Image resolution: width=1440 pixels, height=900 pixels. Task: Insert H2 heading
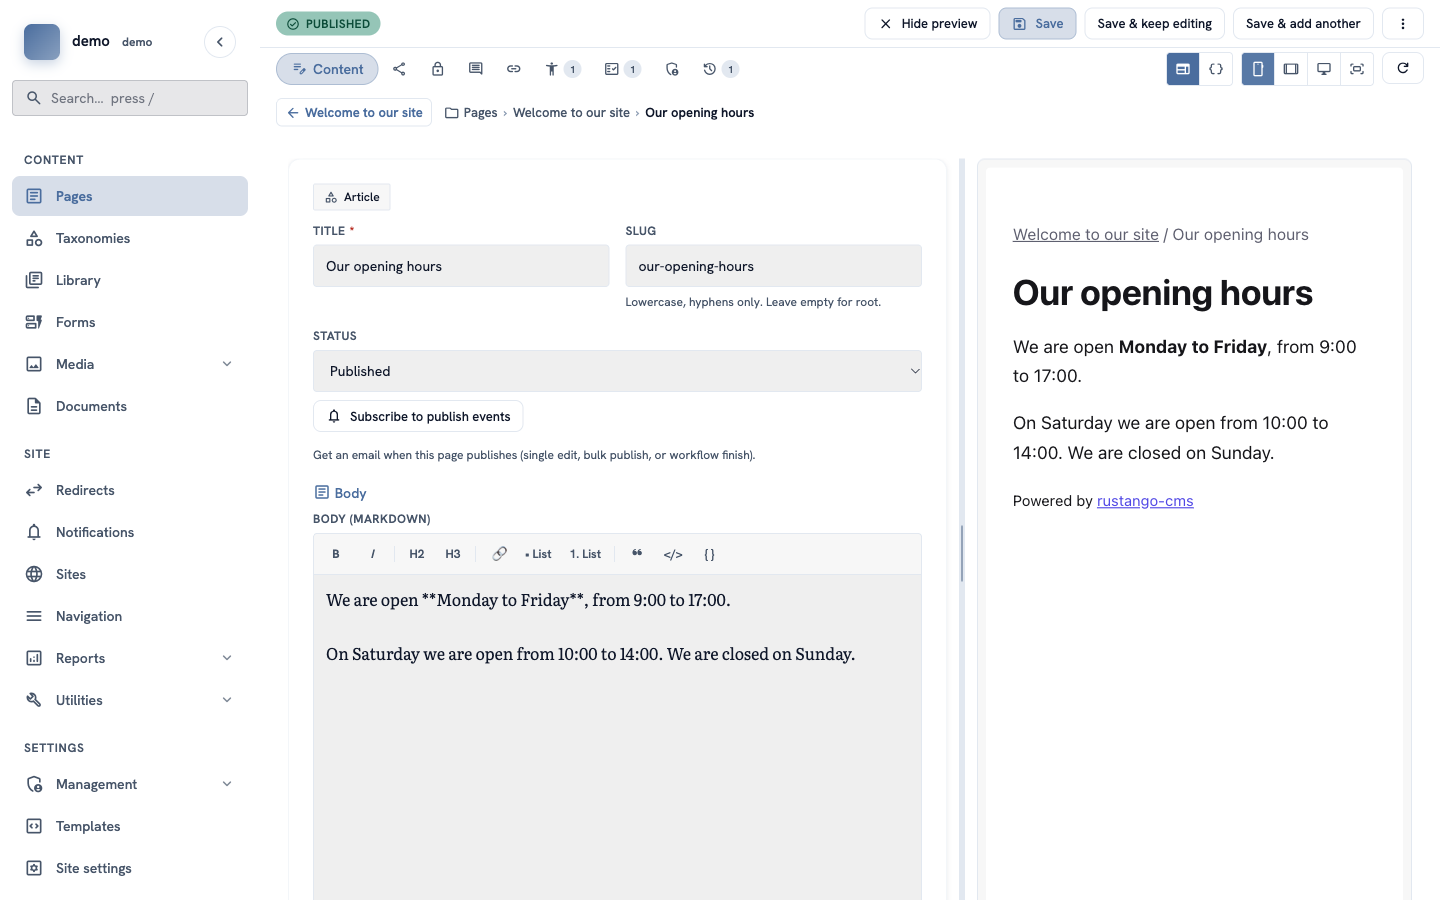coord(417,554)
